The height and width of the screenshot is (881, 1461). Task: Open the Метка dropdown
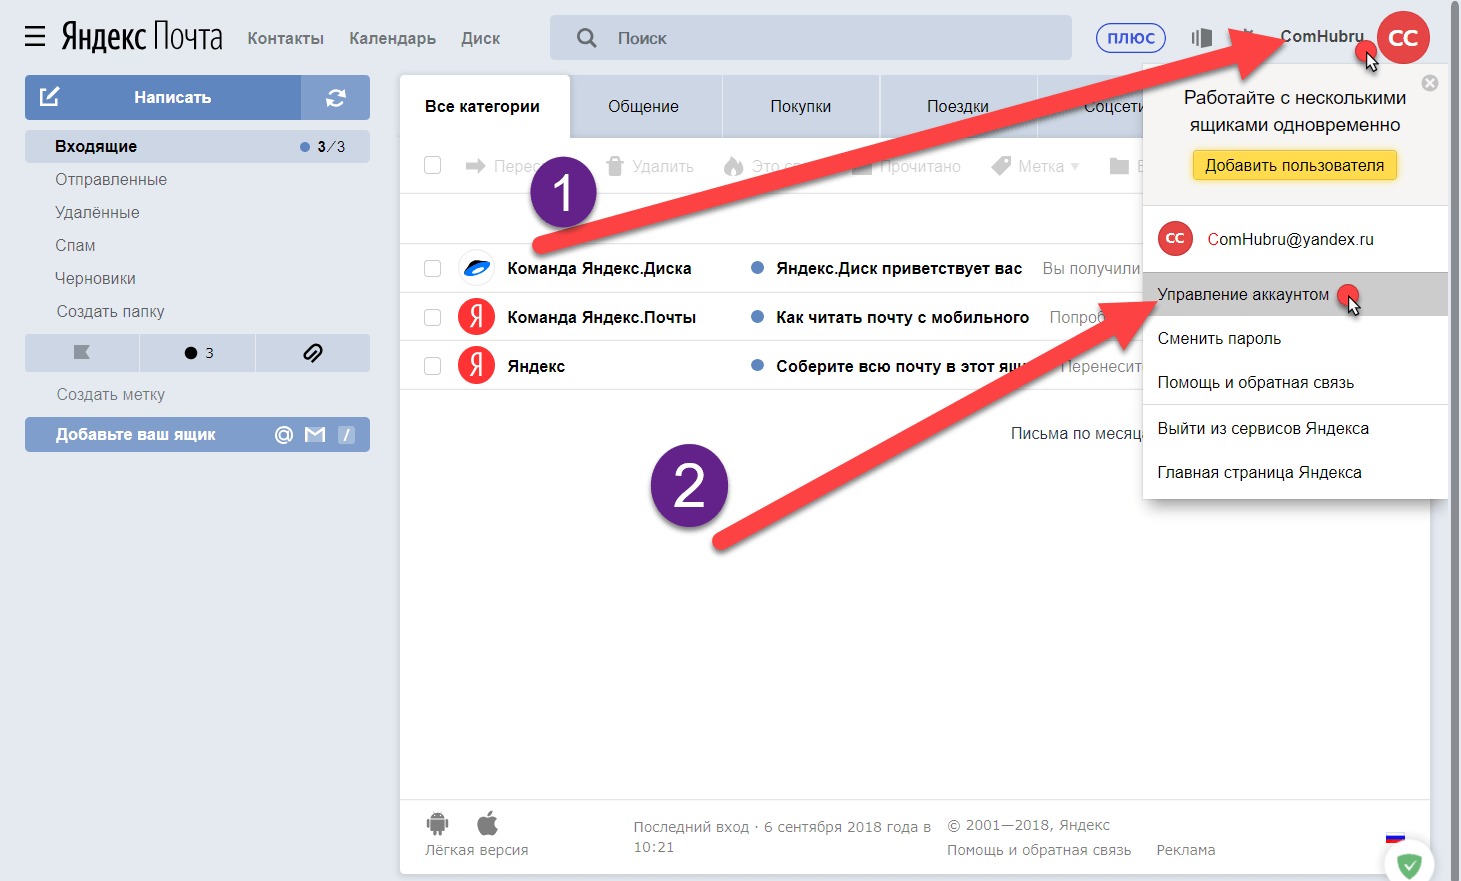pos(1036,166)
